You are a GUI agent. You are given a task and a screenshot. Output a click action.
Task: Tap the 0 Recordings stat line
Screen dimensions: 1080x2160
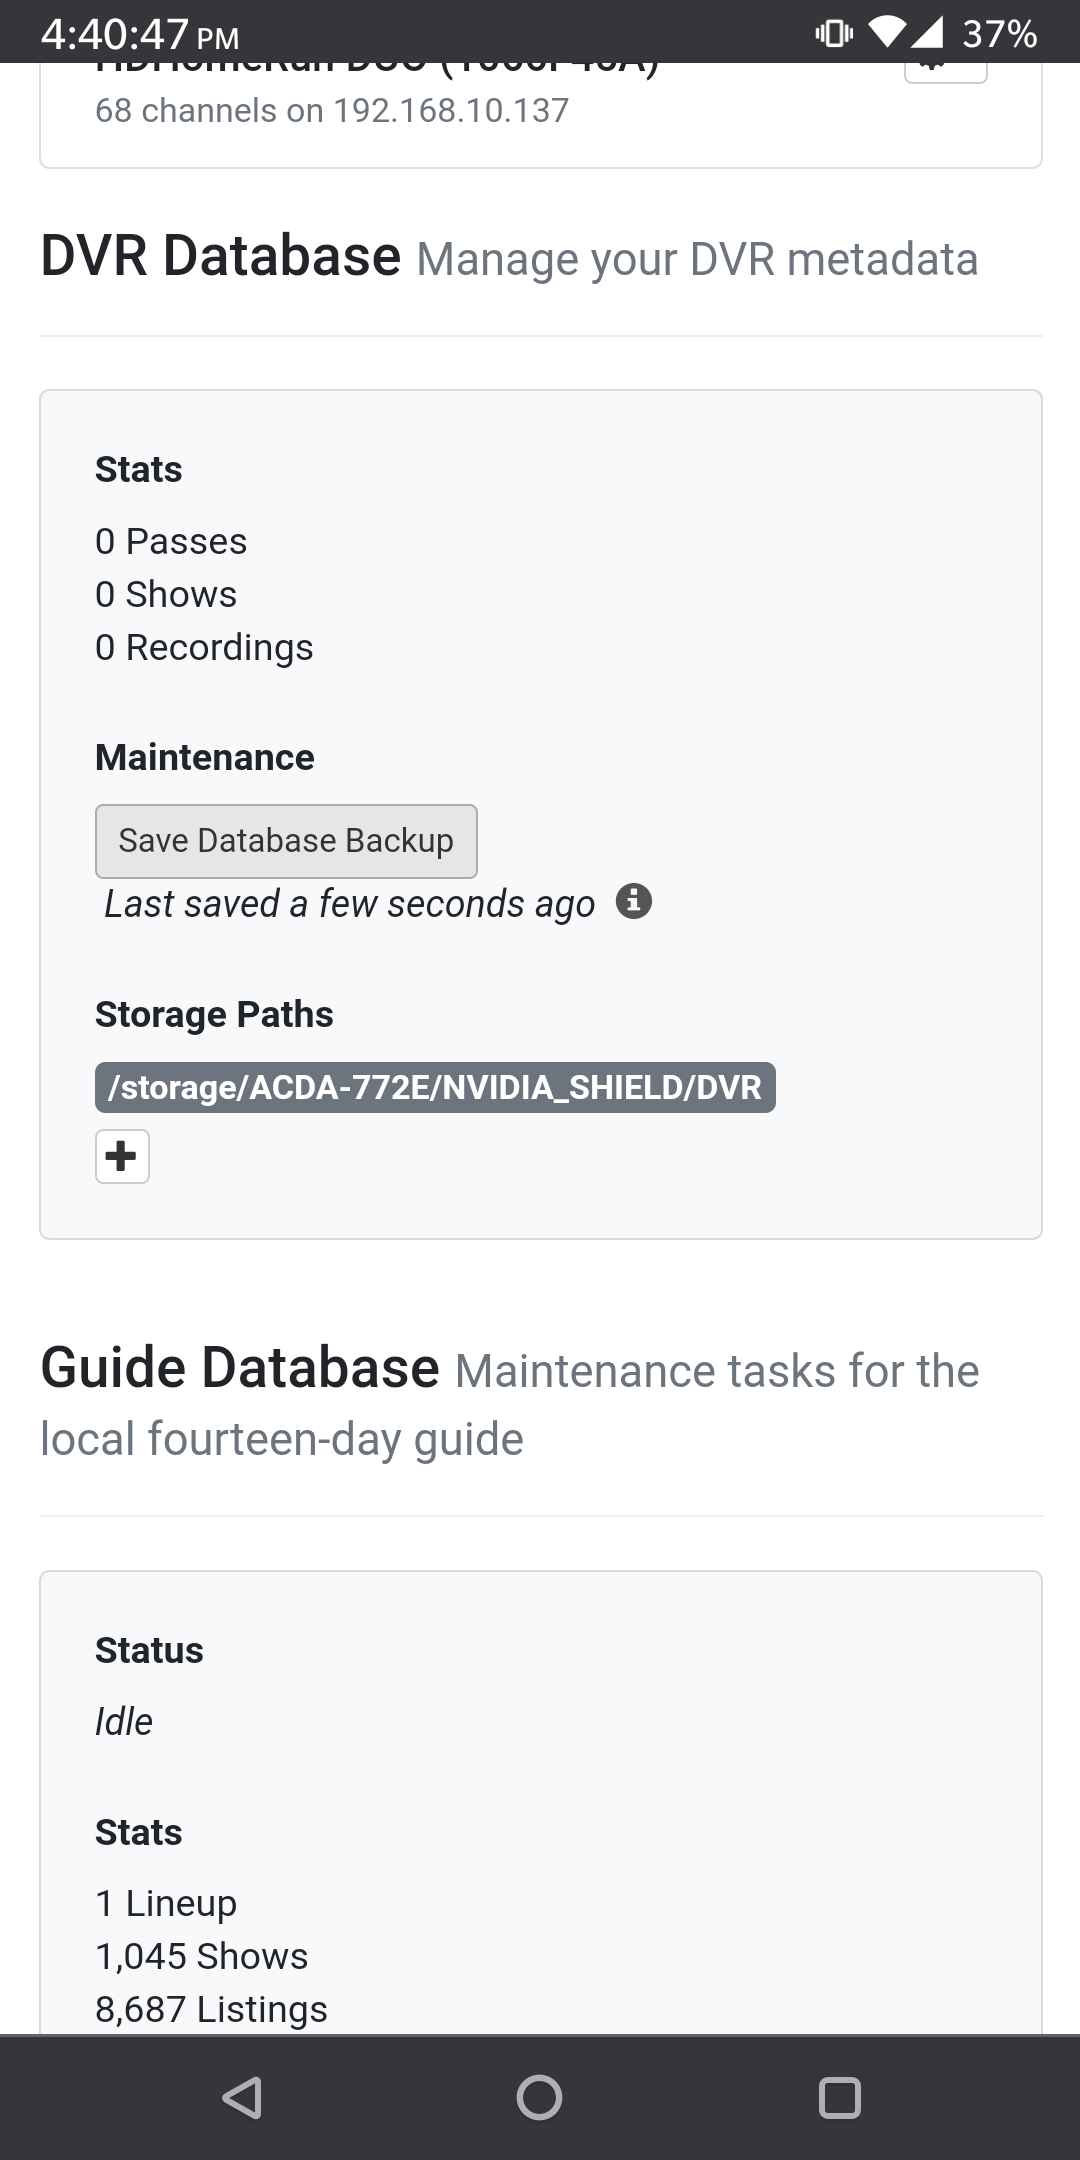coord(204,647)
